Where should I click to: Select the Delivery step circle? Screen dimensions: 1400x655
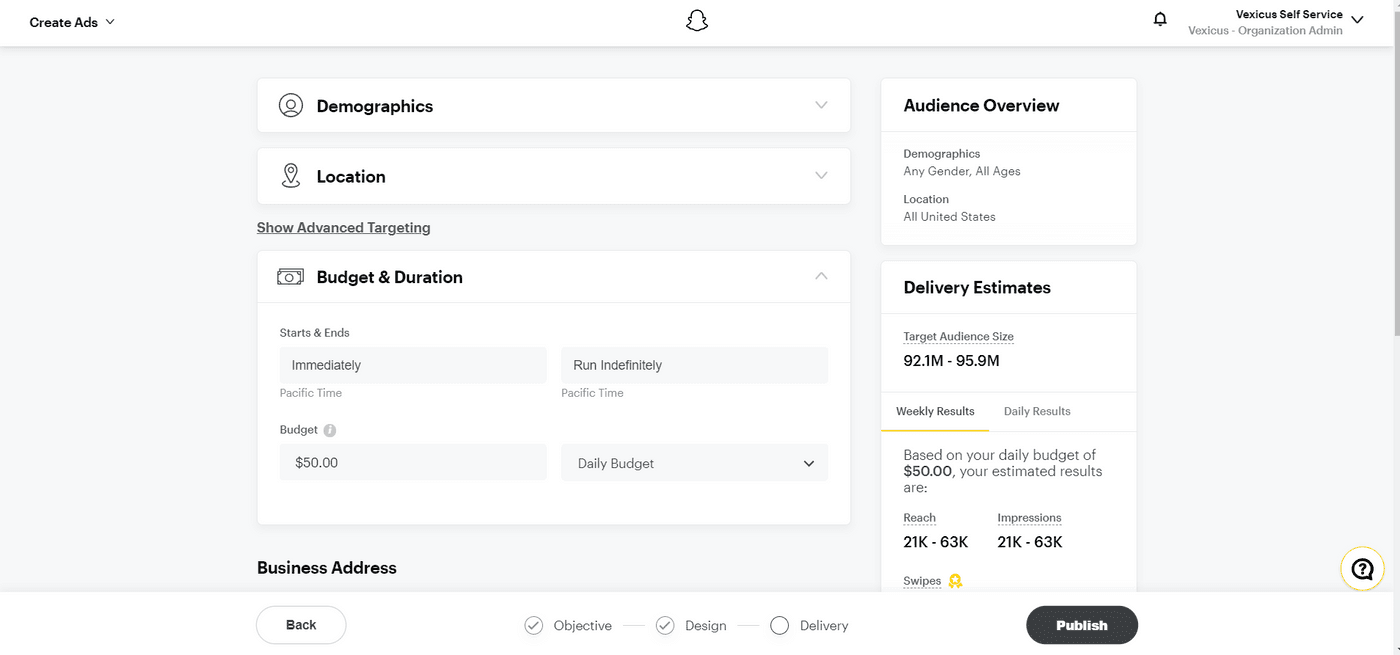tap(780, 626)
